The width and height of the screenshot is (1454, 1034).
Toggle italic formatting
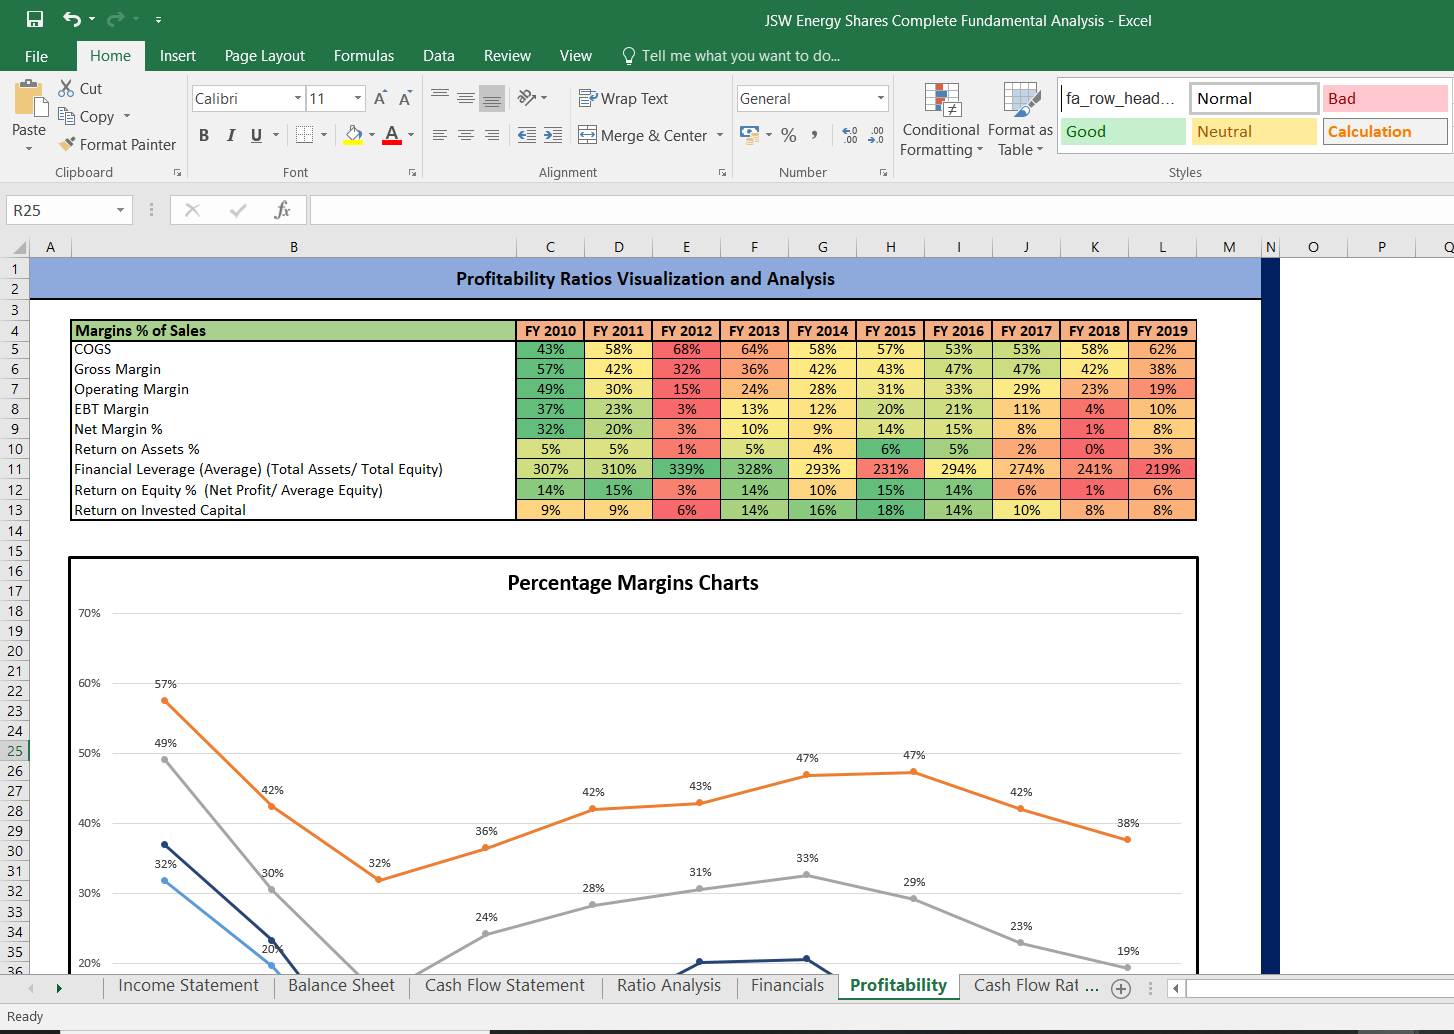coord(231,135)
